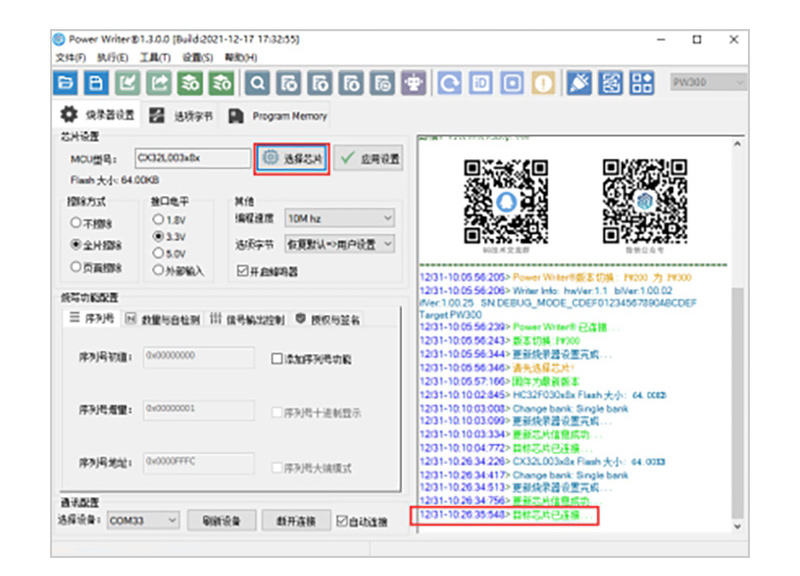Click the magnifier search toolbar icon
The image size is (800, 576).
tap(257, 83)
